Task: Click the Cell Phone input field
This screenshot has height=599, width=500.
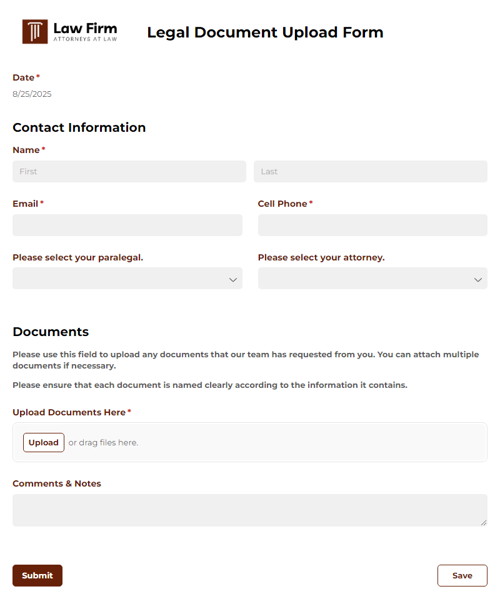Action: pyautogui.click(x=372, y=225)
